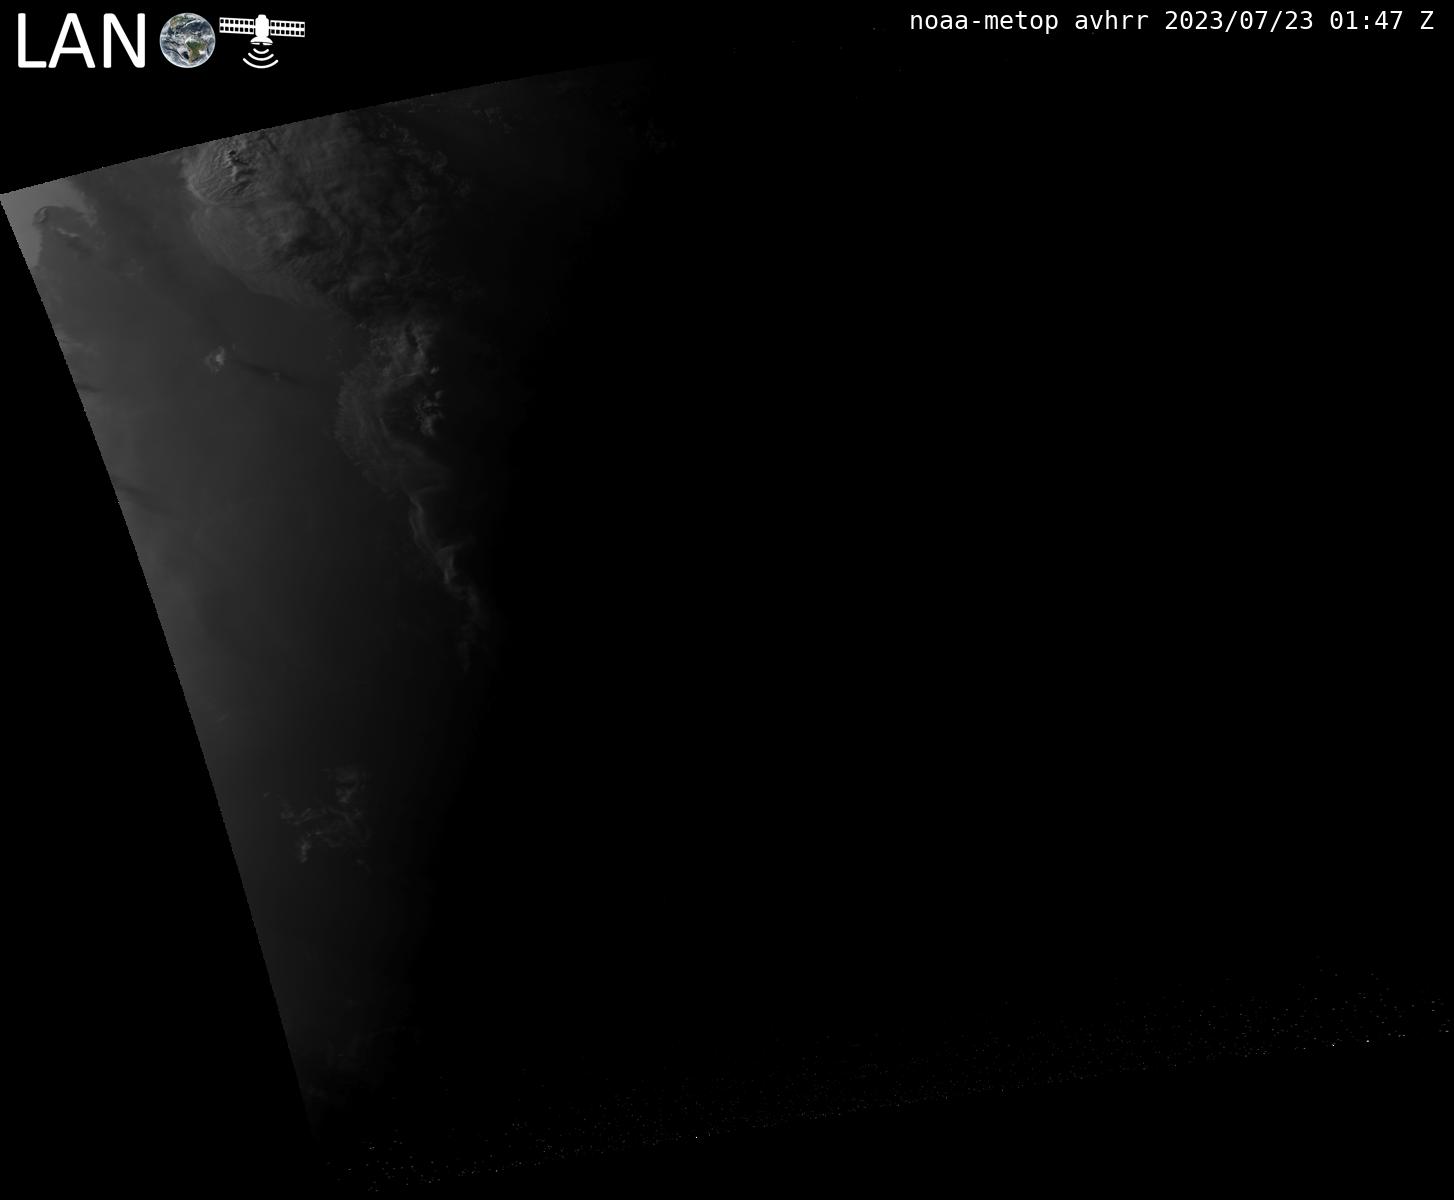Click the satellite icon in the logo

click(x=262, y=40)
